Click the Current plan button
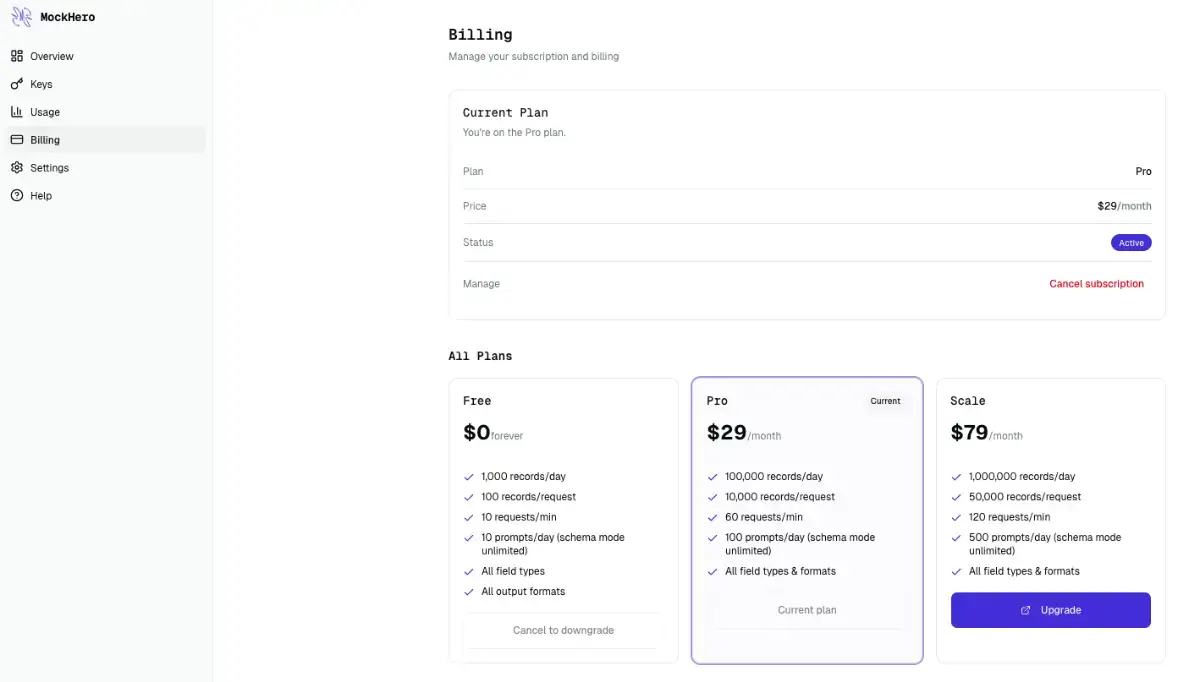 click(x=807, y=610)
